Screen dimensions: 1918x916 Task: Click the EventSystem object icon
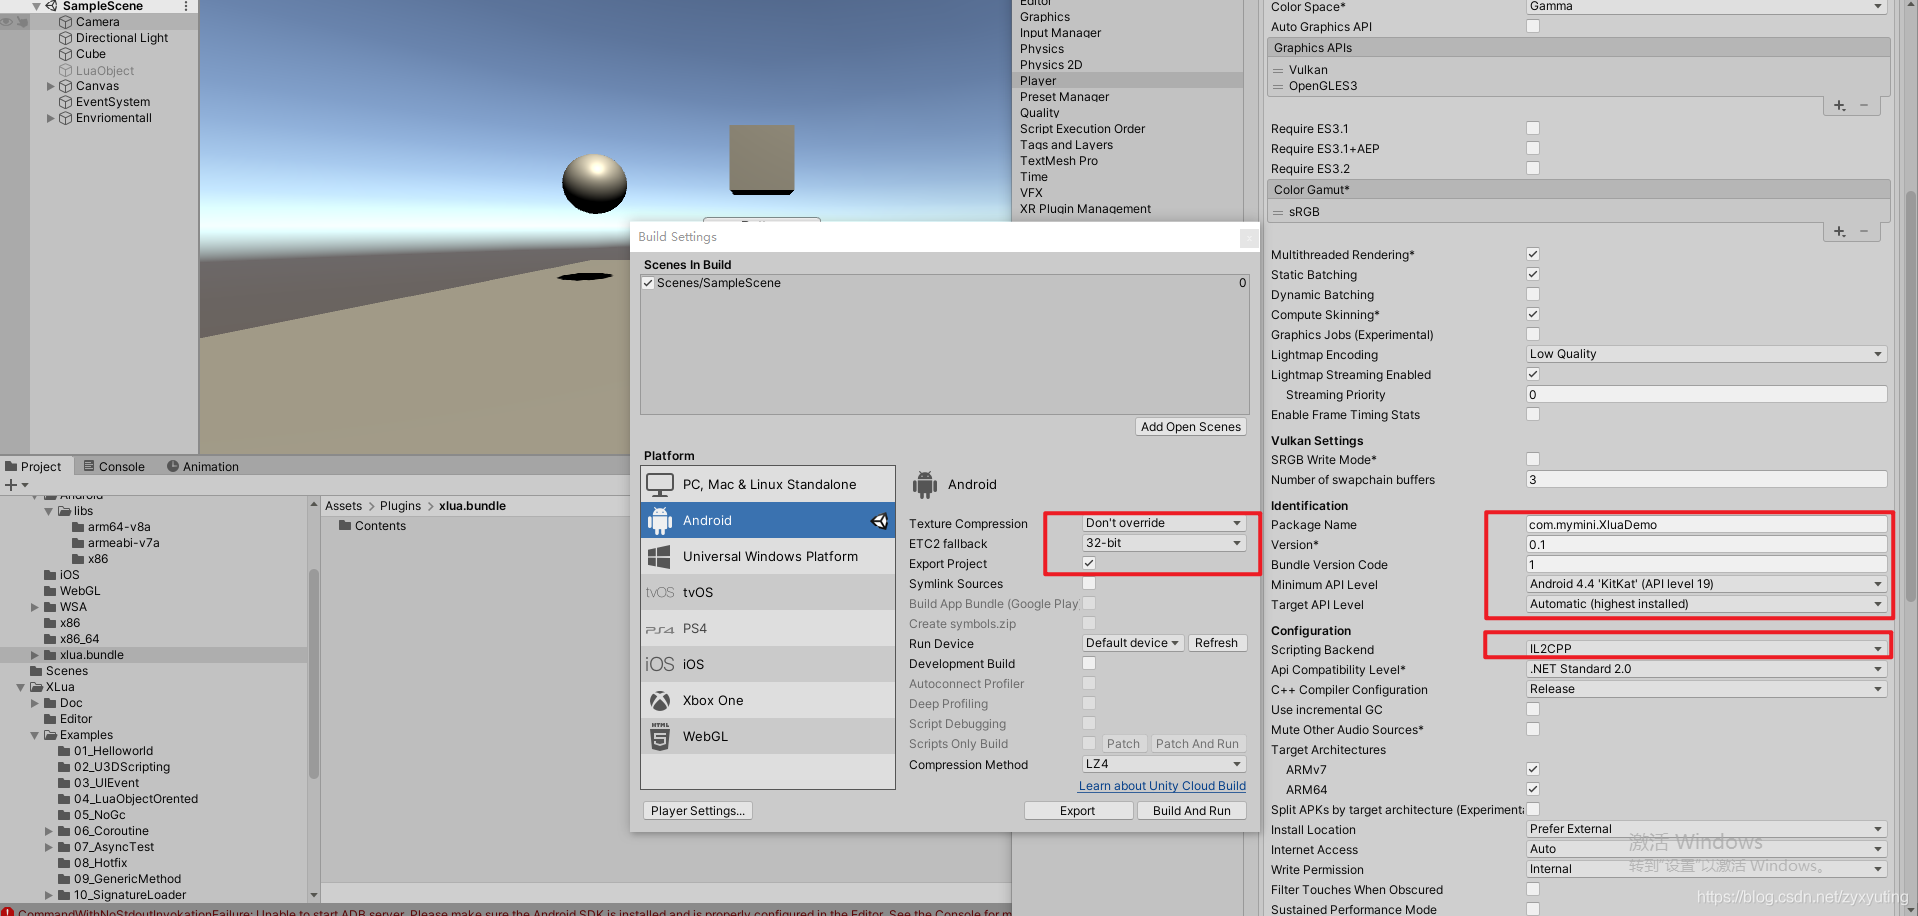click(66, 102)
